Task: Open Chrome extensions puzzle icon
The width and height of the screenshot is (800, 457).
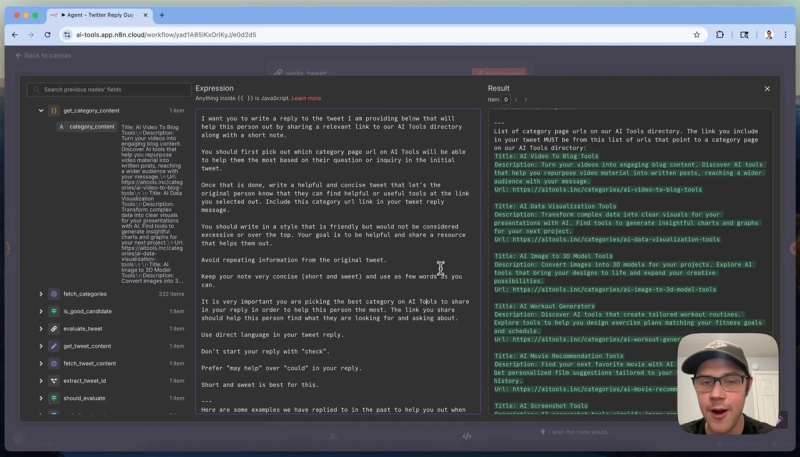Action: pos(720,35)
